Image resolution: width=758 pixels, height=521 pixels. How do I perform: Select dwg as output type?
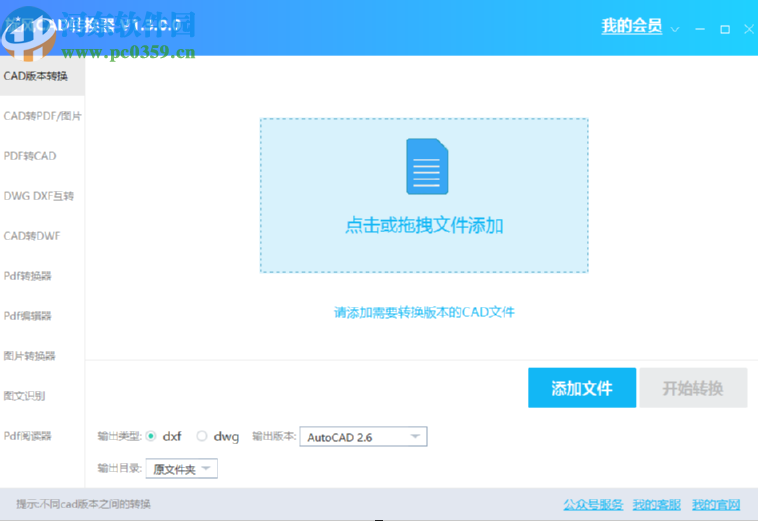pyautogui.click(x=202, y=436)
